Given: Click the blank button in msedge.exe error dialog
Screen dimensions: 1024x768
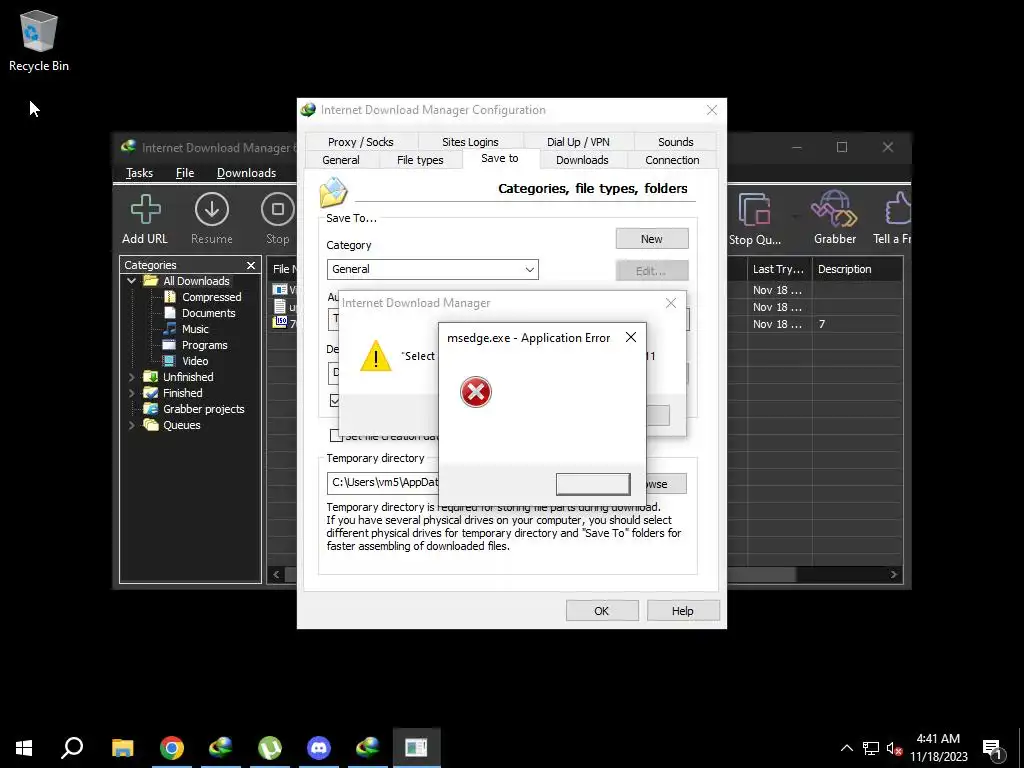Looking at the screenshot, I should (x=593, y=484).
